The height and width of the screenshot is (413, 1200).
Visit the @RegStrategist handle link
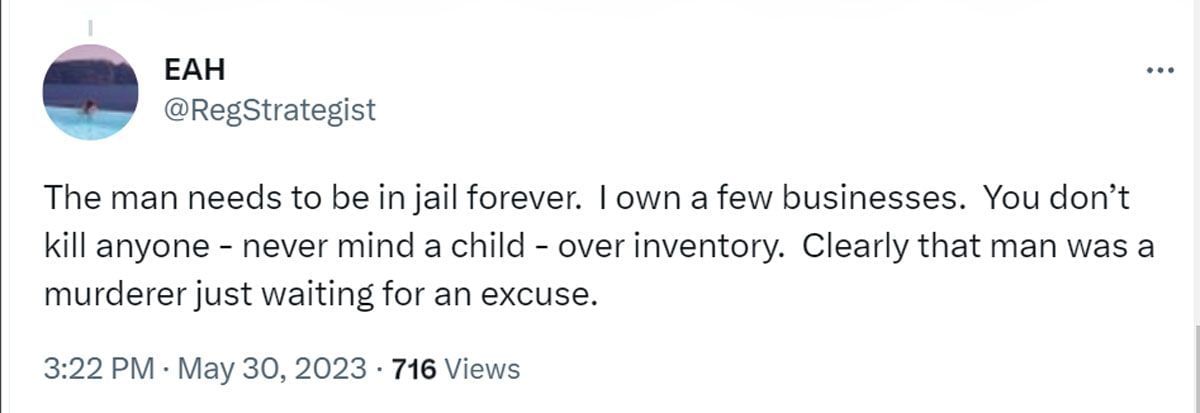[269, 108]
